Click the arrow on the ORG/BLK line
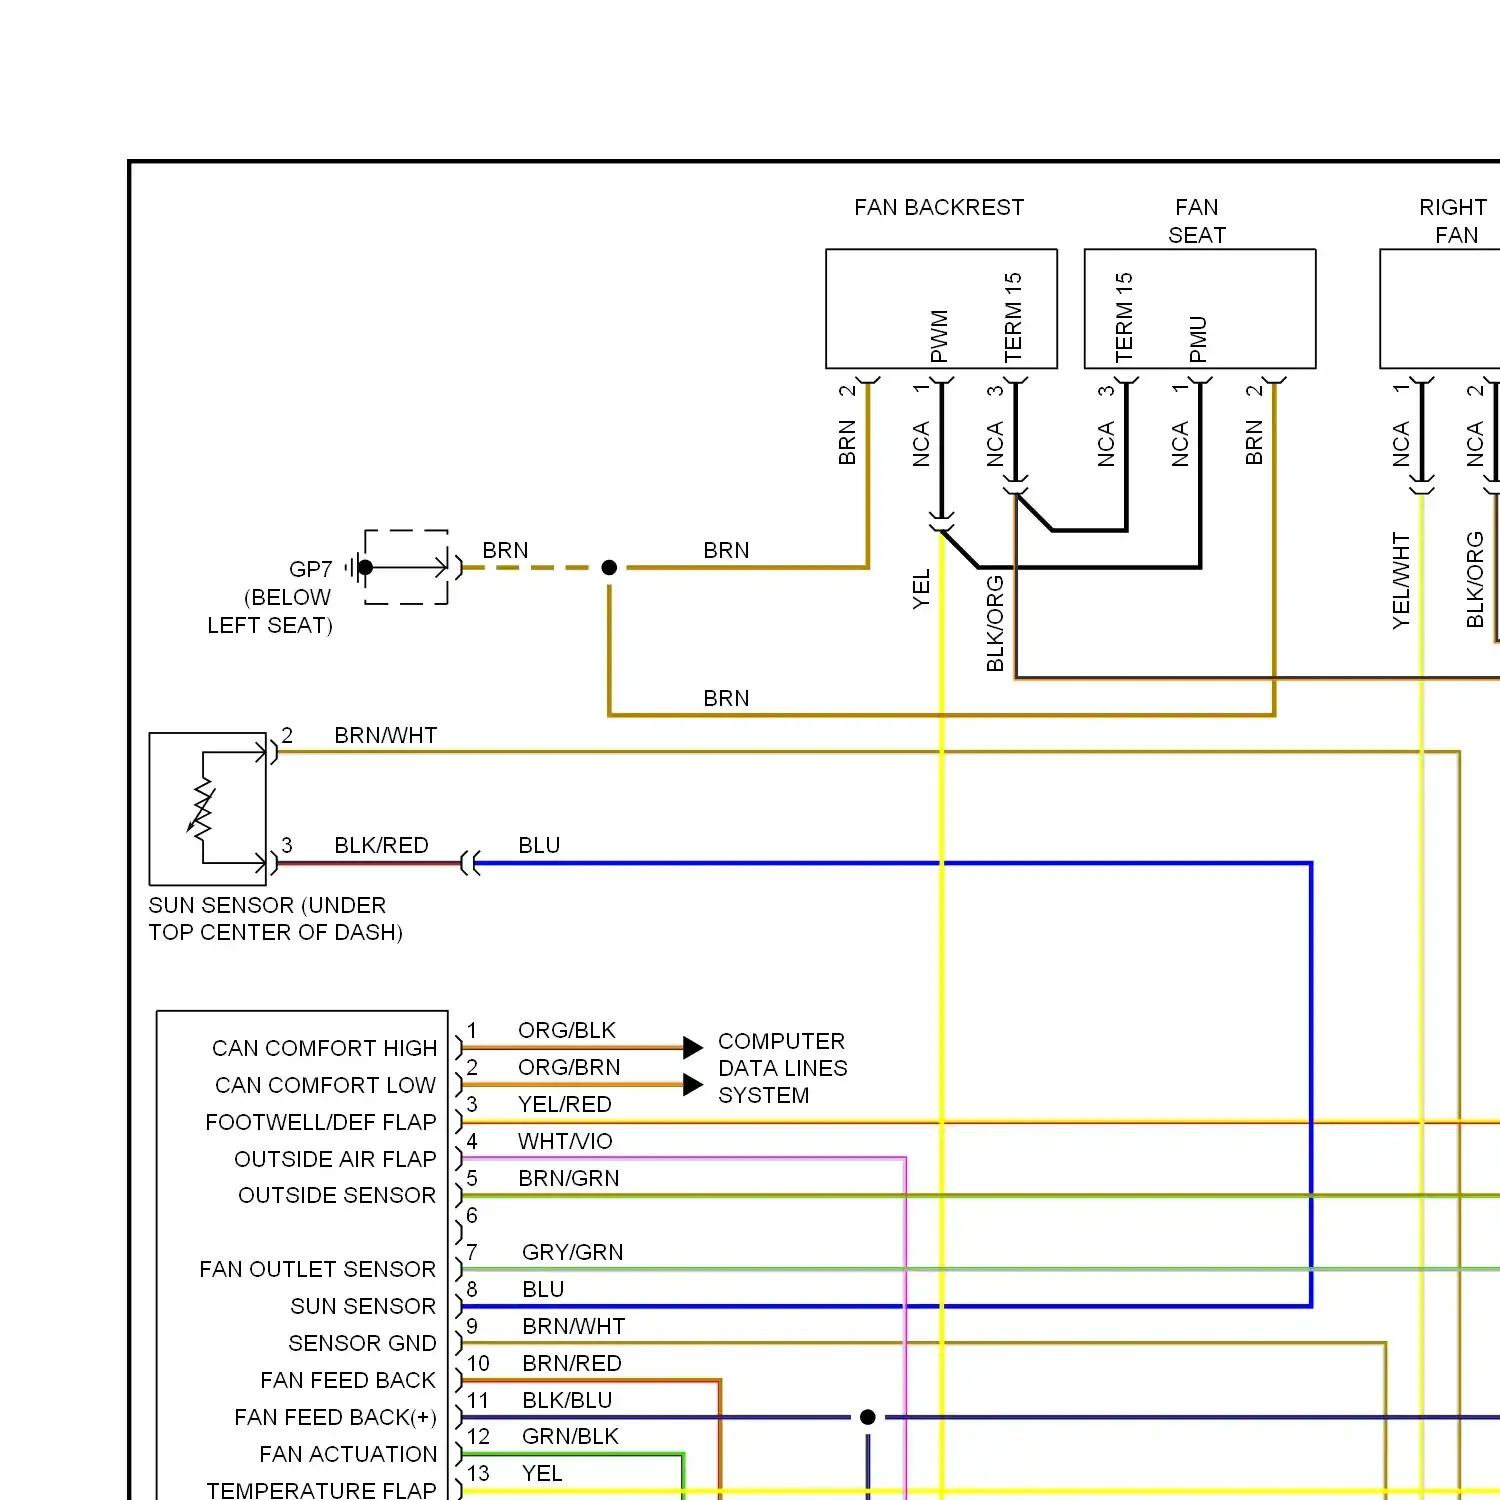This screenshot has height=1500, width=1500. 693,1048
